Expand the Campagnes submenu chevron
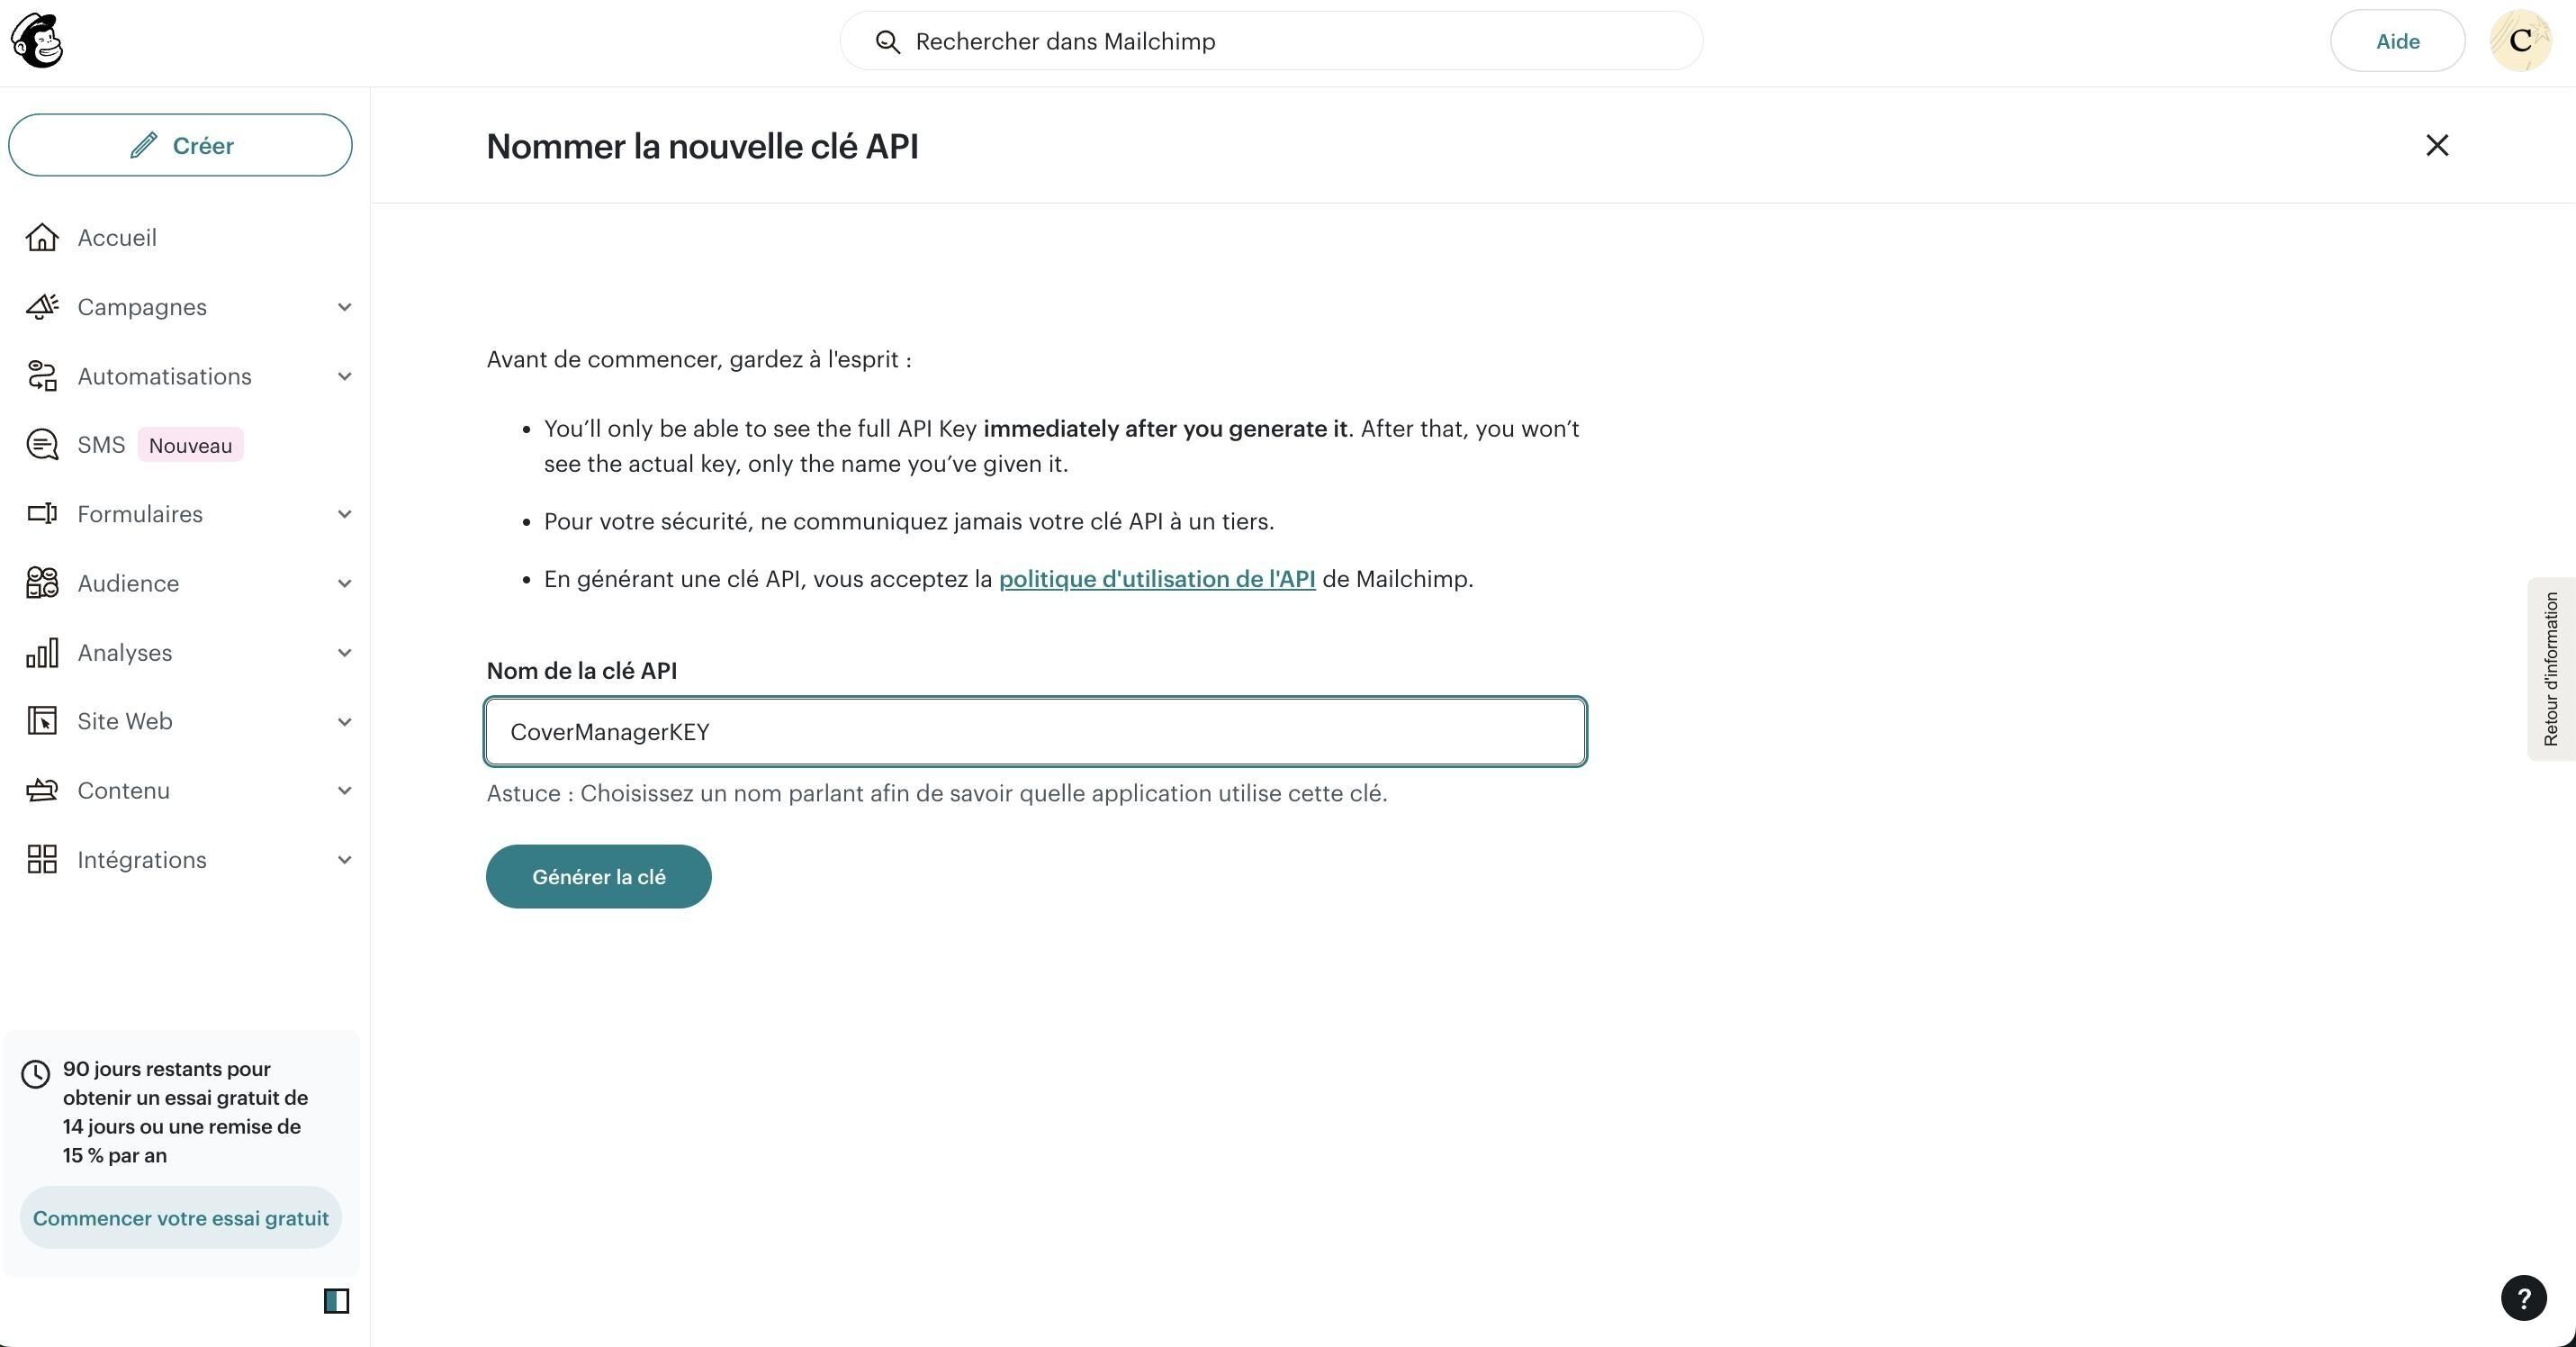Screen dimensions: 2576x1347 [344, 307]
